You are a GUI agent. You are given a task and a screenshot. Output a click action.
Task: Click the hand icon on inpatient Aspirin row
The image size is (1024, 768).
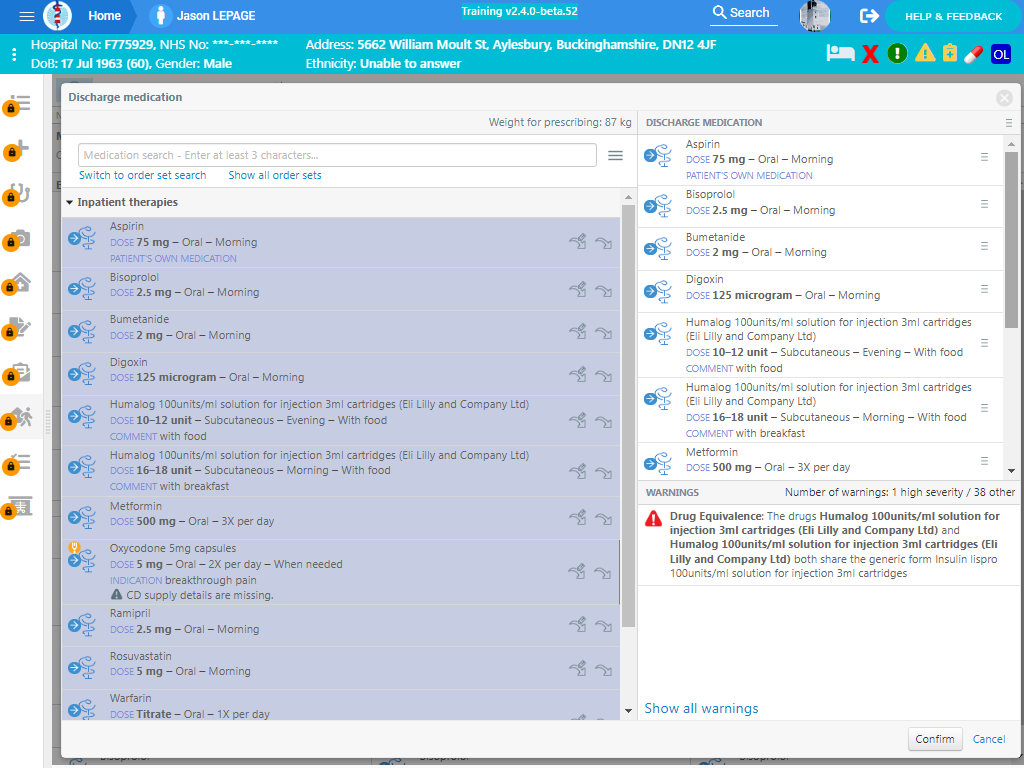pos(577,242)
